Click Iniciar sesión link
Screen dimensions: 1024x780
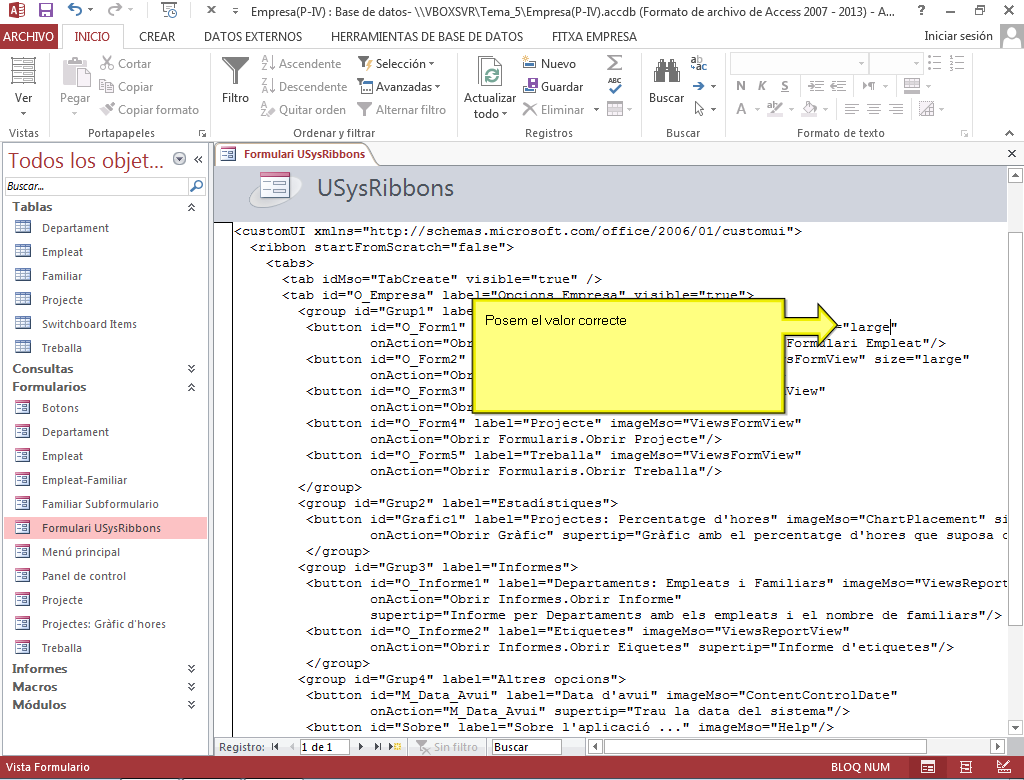click(x=958, y=36)
